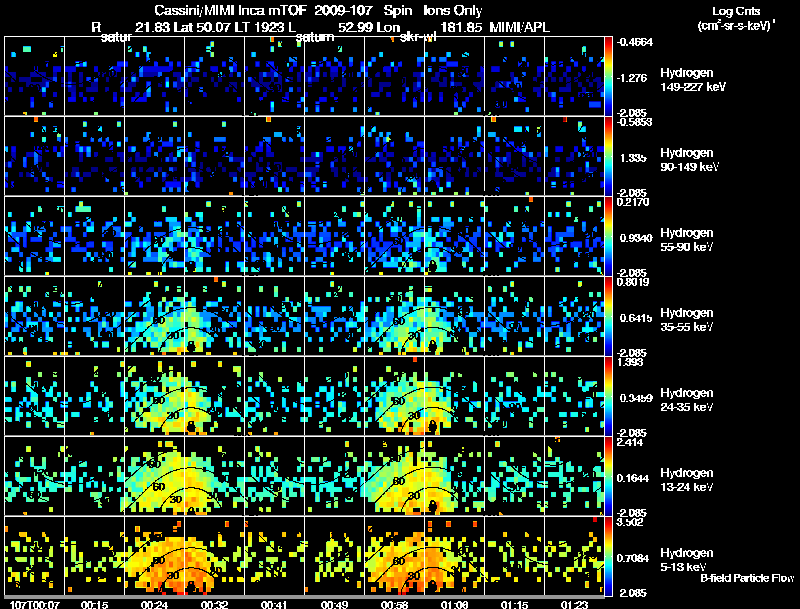Click the 'B-field Particle Flow' label
This screenshot has height=609, width=800.
point(747,578)
